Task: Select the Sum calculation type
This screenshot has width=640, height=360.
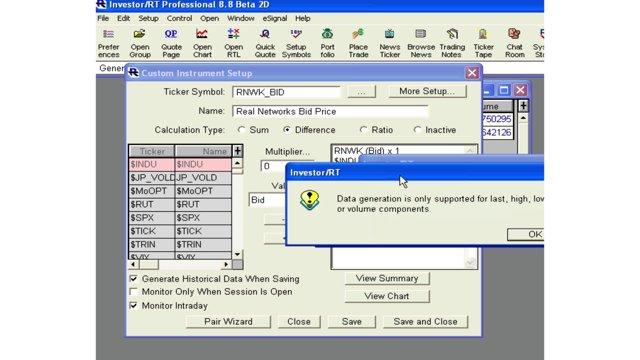Action: click(241, 130)
